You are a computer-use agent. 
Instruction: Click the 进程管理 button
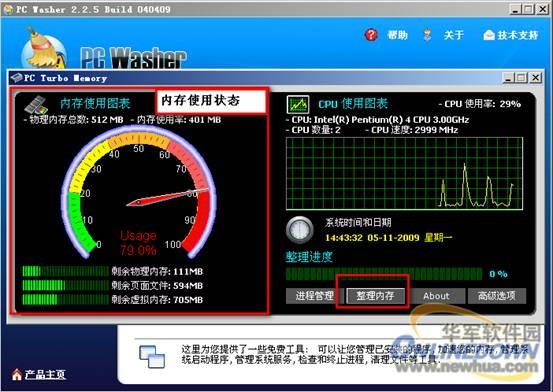pos(315,296)
